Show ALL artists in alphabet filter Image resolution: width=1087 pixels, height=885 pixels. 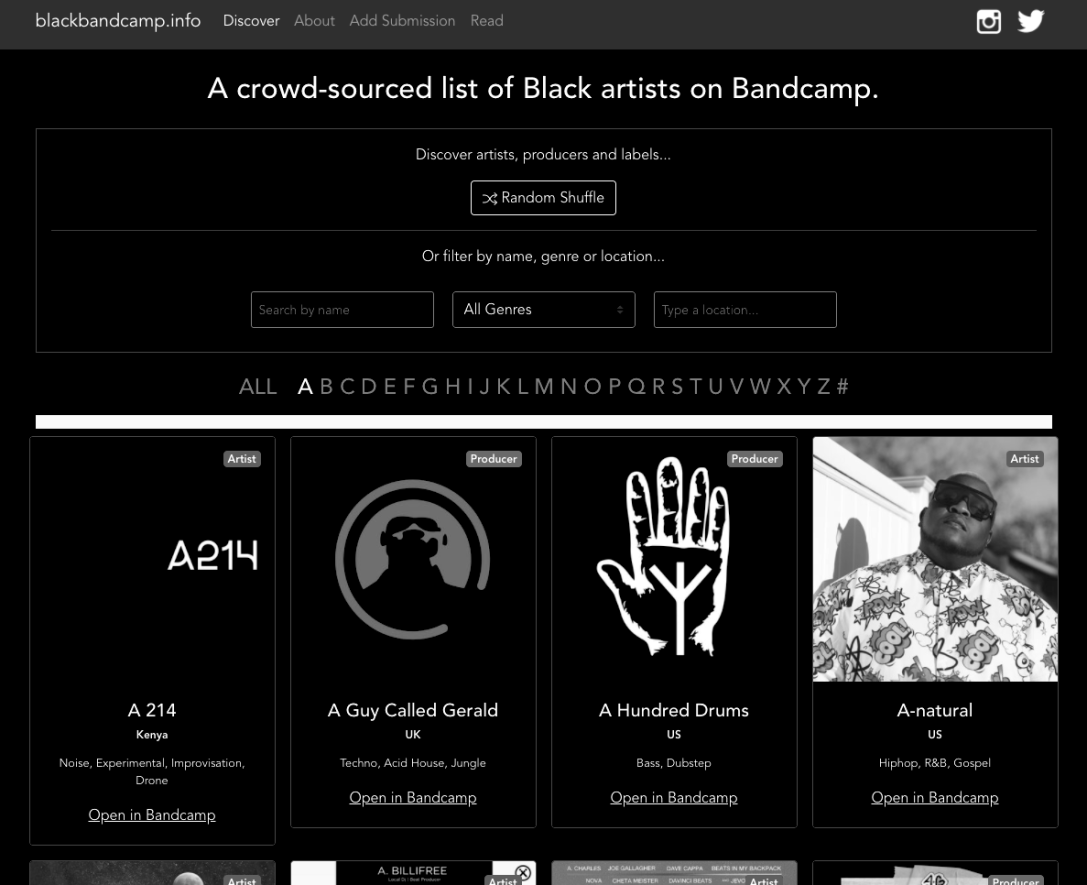[x=258, y=387]
